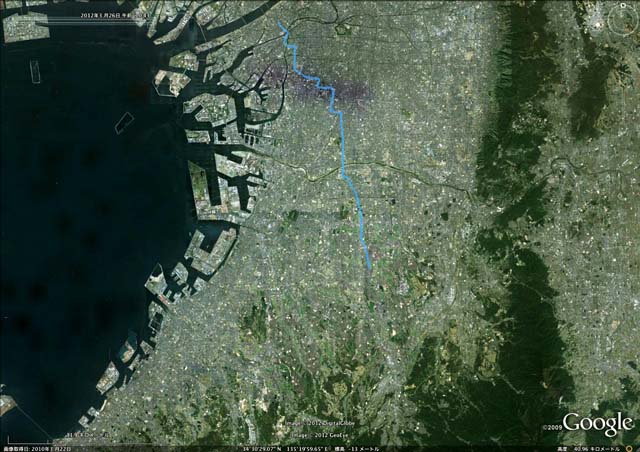Image resolution: width=640 pixels, height=452 pixels.
Task: Click the compass navigation ring
Action: click(622, 20)
